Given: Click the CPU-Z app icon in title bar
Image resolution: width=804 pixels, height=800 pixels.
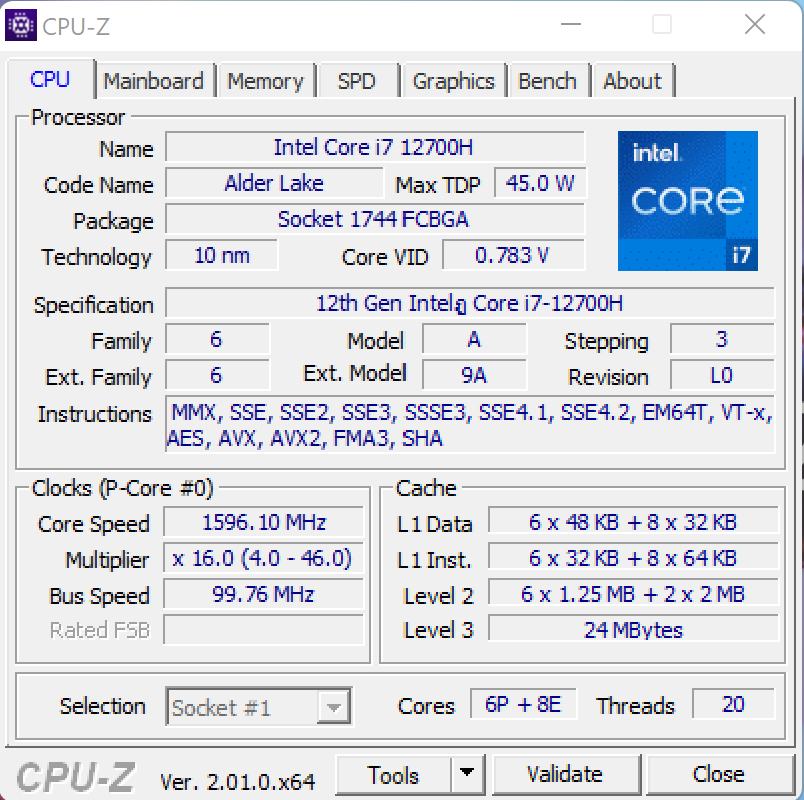Looking at the screenshot, I should click(x=21, y=25).
